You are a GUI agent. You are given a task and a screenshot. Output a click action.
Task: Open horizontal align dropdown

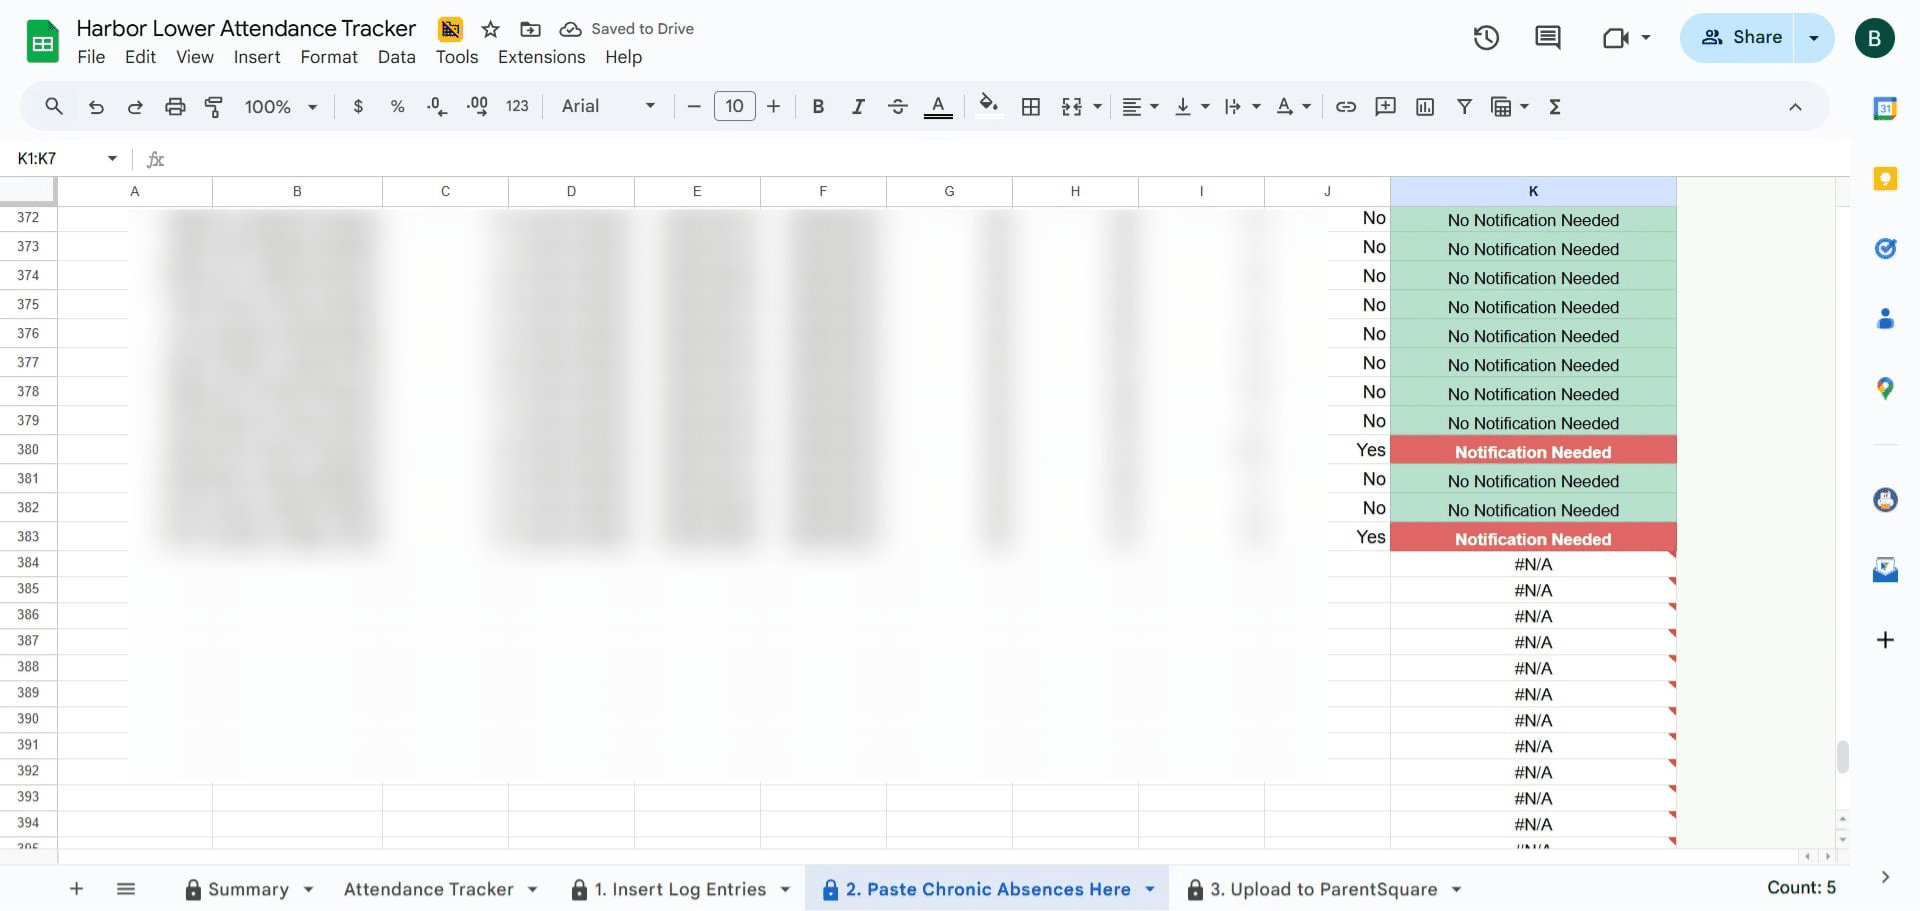click(x=1139, y=106)
